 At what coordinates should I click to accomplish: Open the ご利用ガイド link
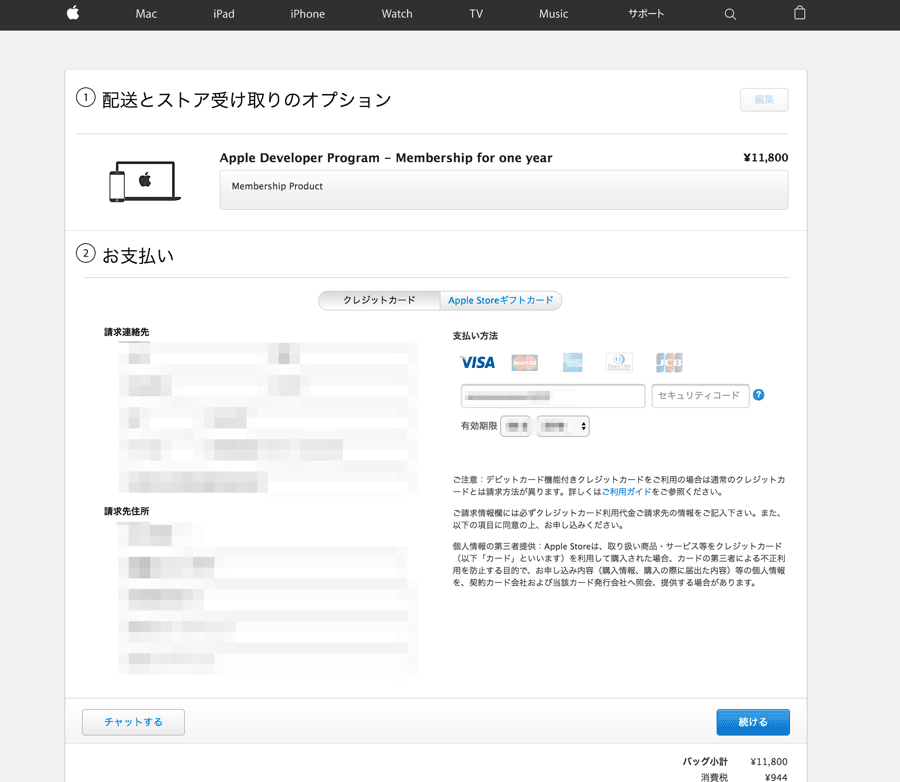(x=626, y=491)
